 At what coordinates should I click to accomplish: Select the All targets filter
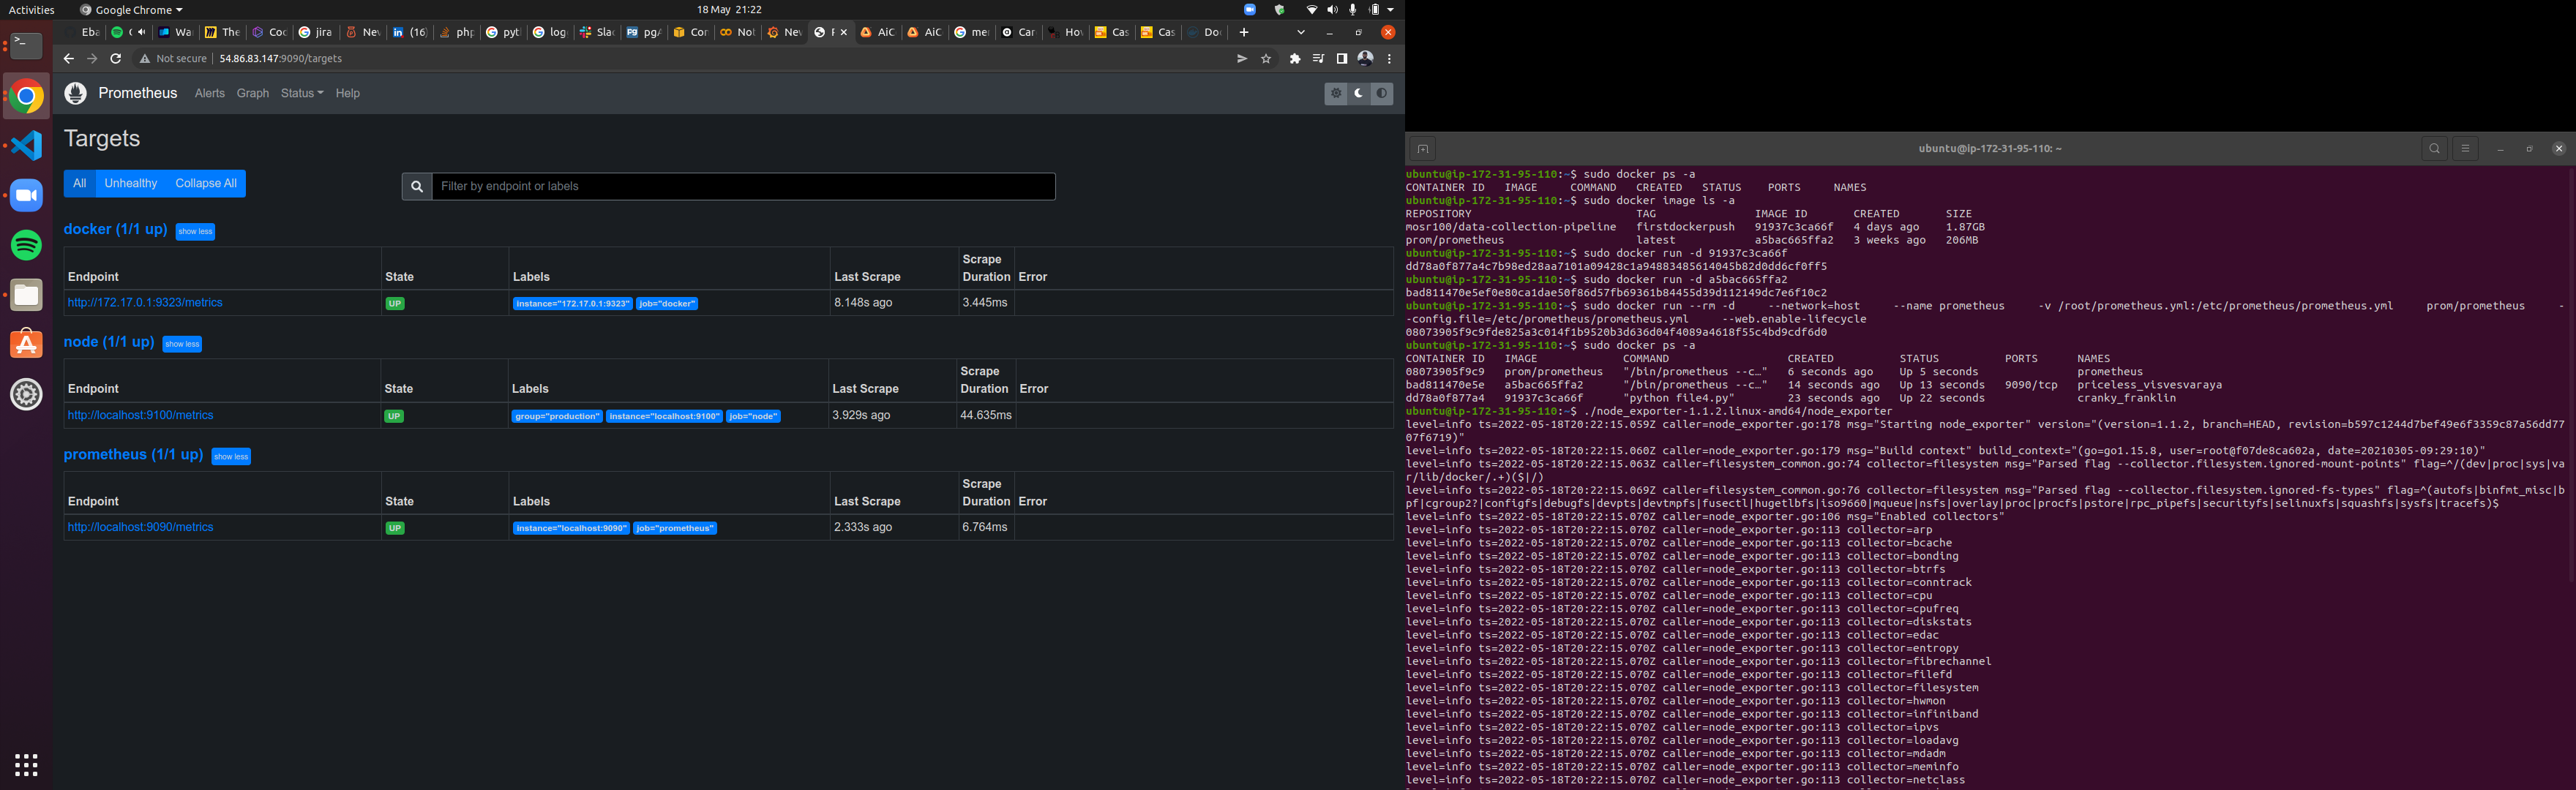[x=79, y=183]
